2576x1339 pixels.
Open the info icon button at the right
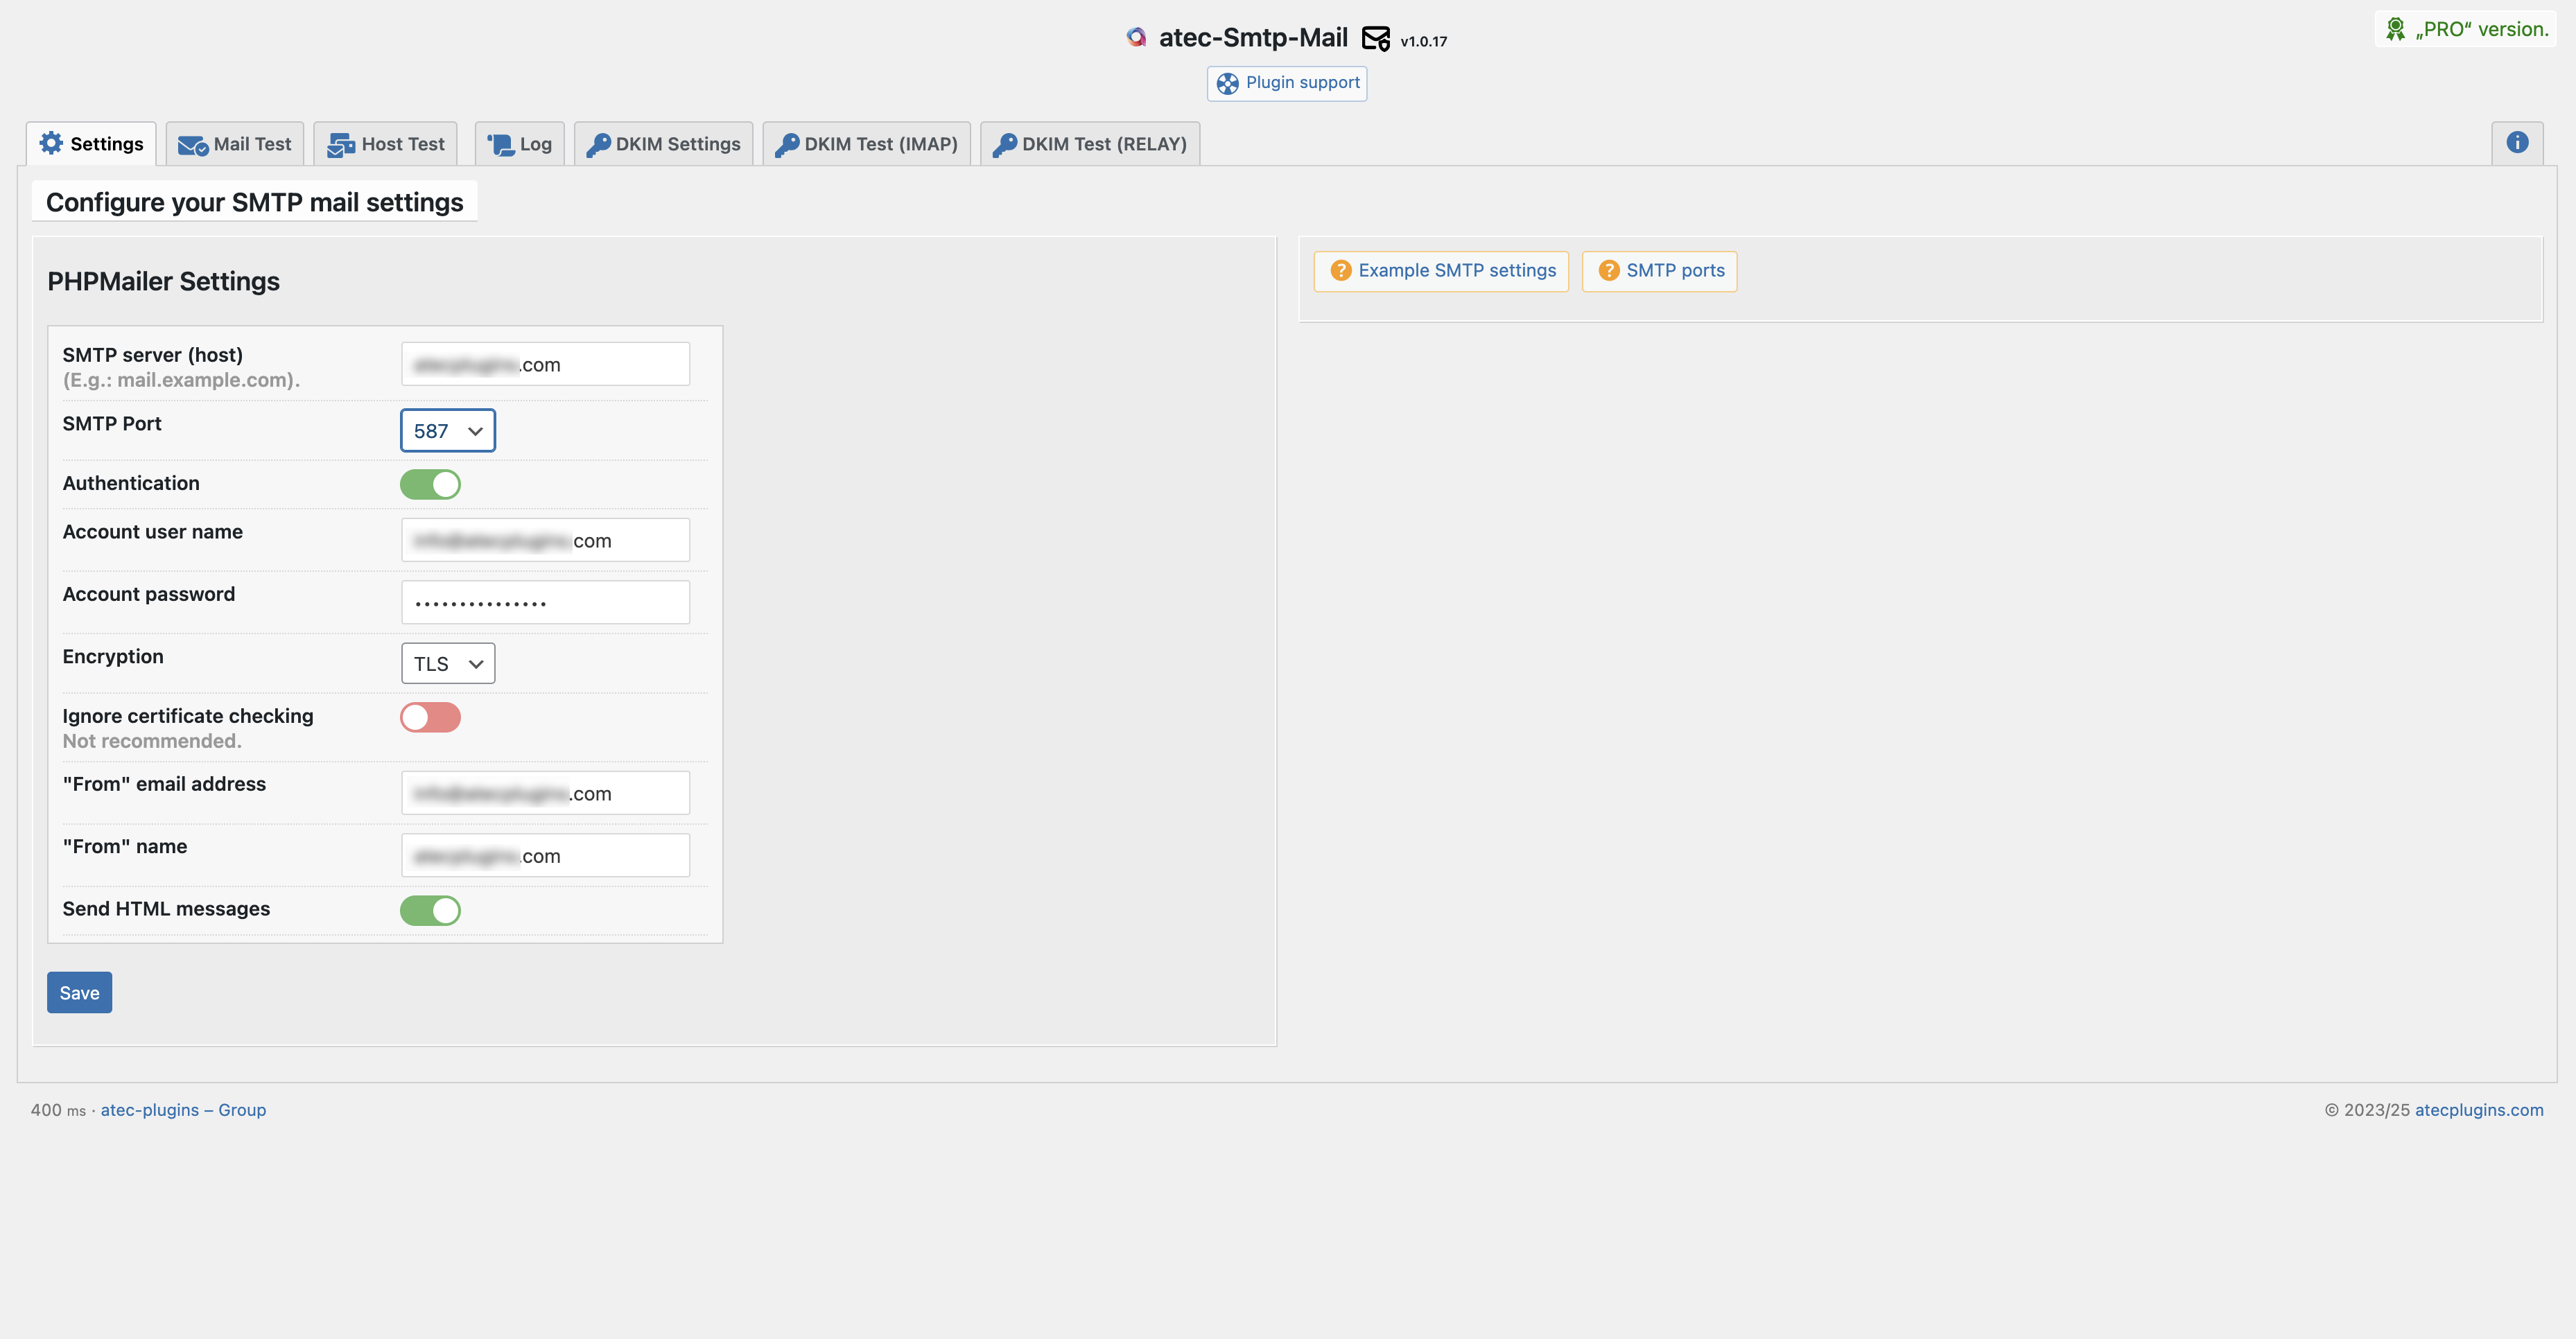coord(2517,143)
